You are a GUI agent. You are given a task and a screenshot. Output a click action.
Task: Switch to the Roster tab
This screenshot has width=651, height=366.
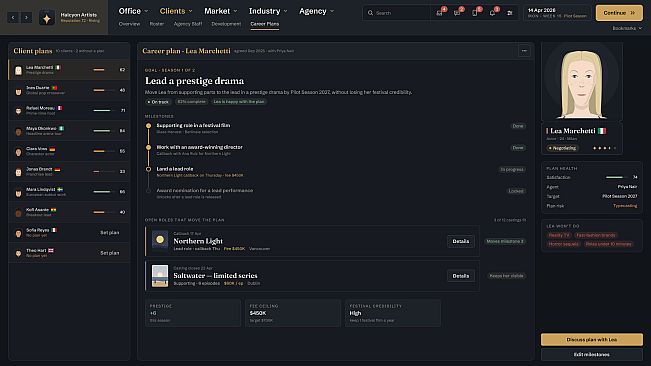(157, 24)
